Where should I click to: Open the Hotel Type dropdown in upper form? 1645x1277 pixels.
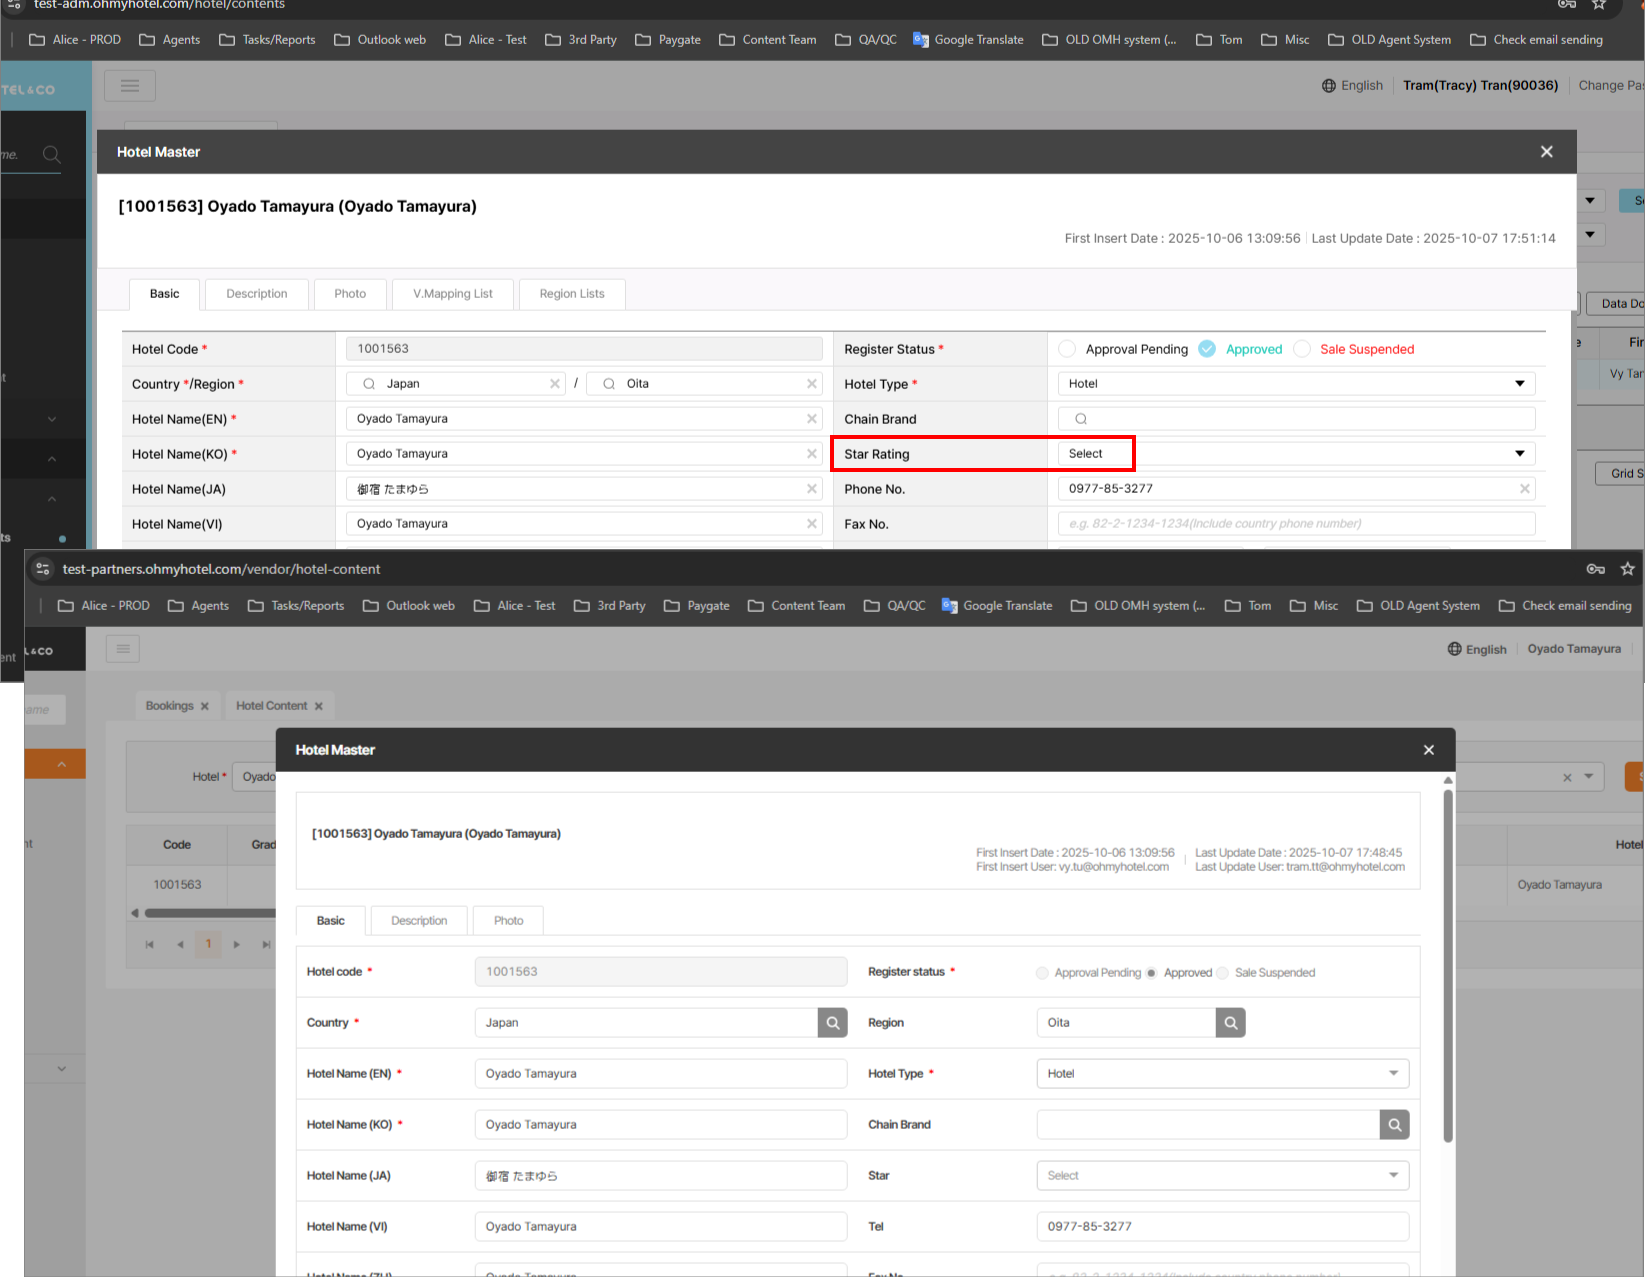pos(1296,384)
